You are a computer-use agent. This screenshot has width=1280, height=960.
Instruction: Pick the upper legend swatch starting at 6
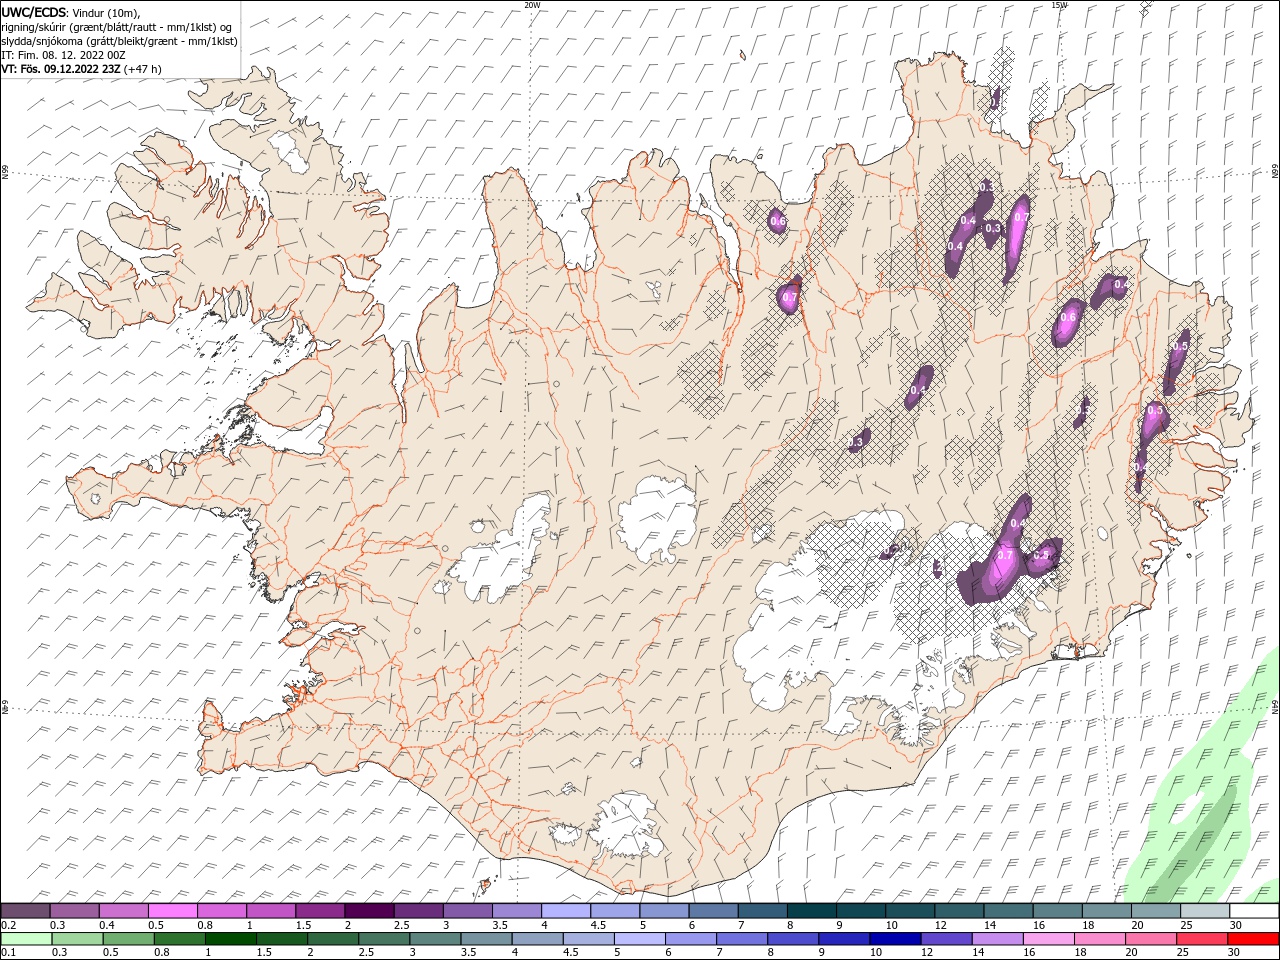(x=713, y=911)
